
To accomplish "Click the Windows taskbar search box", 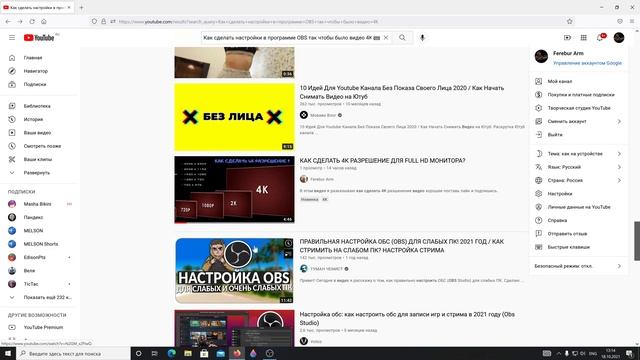I will click(73, 353).
